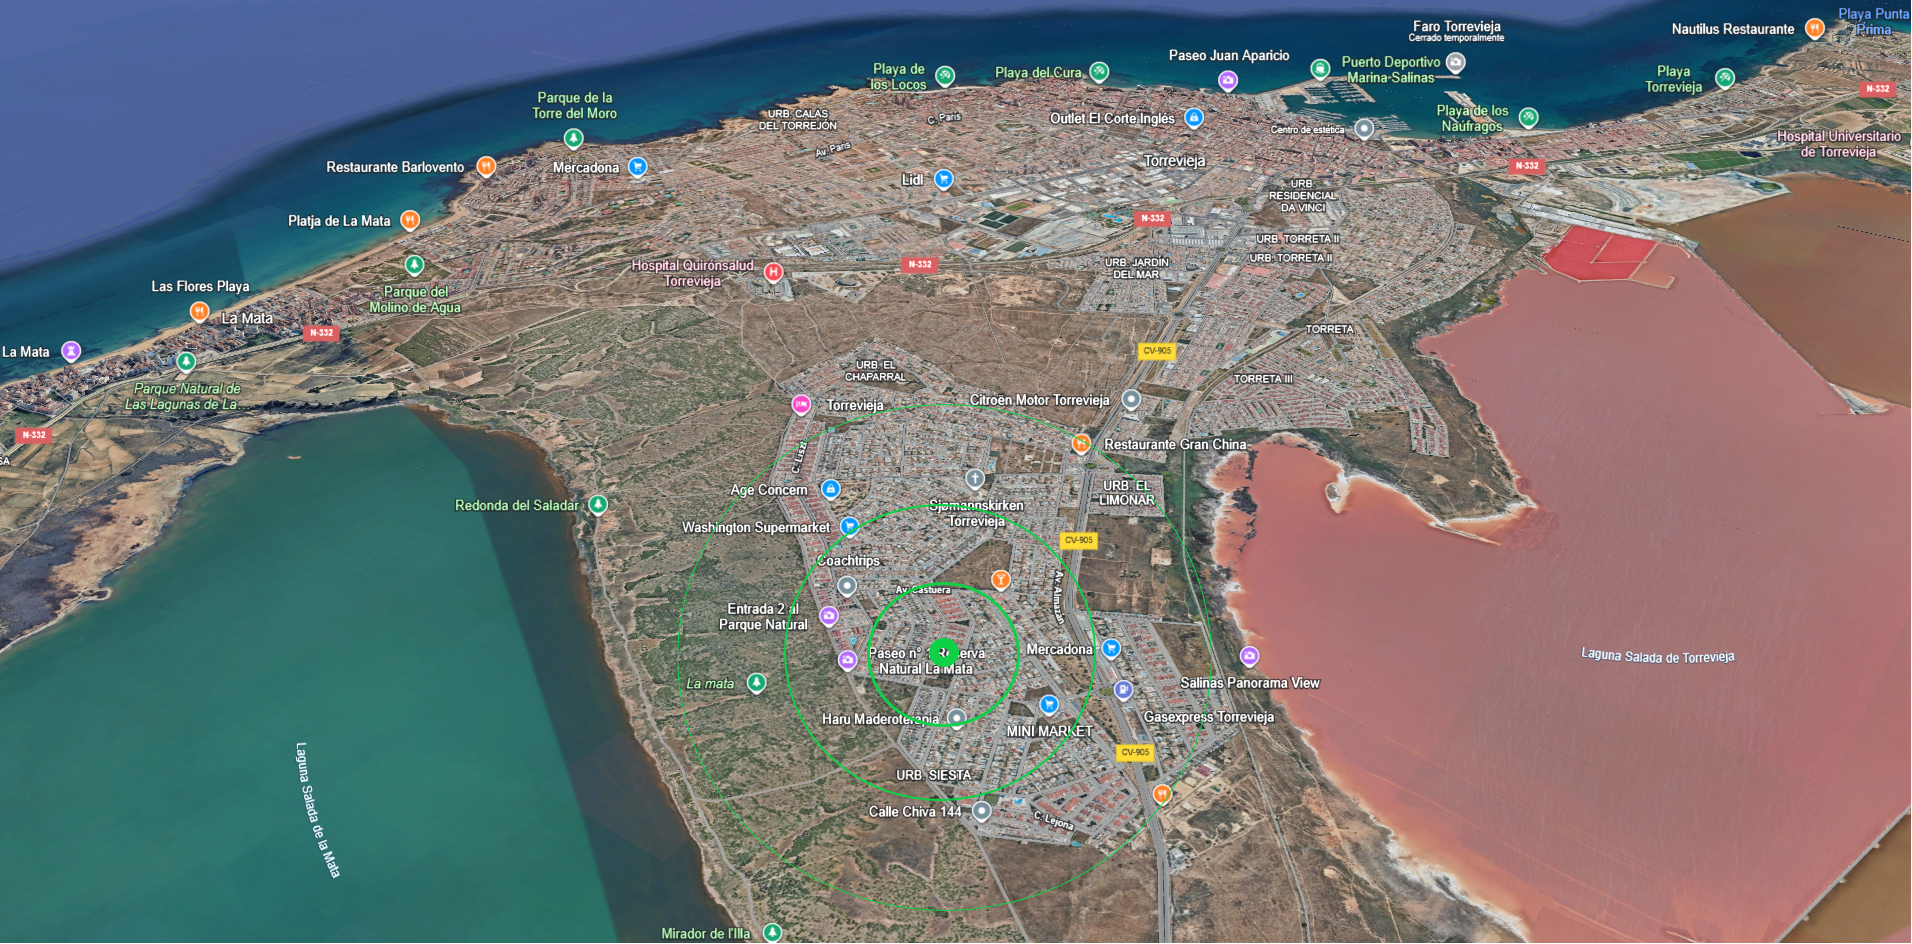Open the Age Concern shop pin
Viewport: 1912px width, 944px height.
tap(830, 489)
